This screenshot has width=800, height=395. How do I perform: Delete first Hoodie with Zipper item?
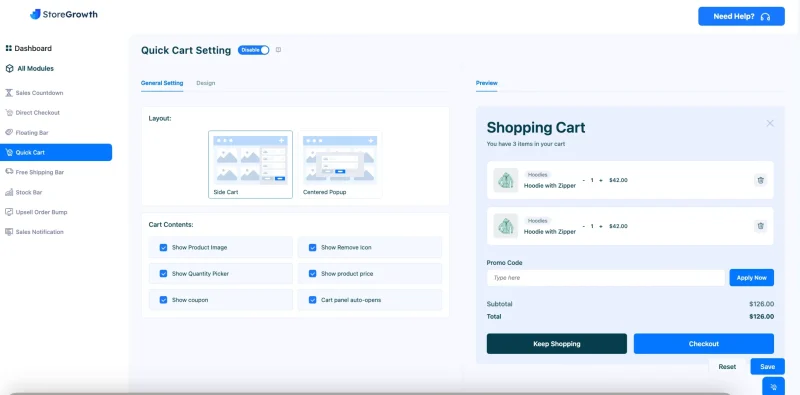click(x=760, y=180)
